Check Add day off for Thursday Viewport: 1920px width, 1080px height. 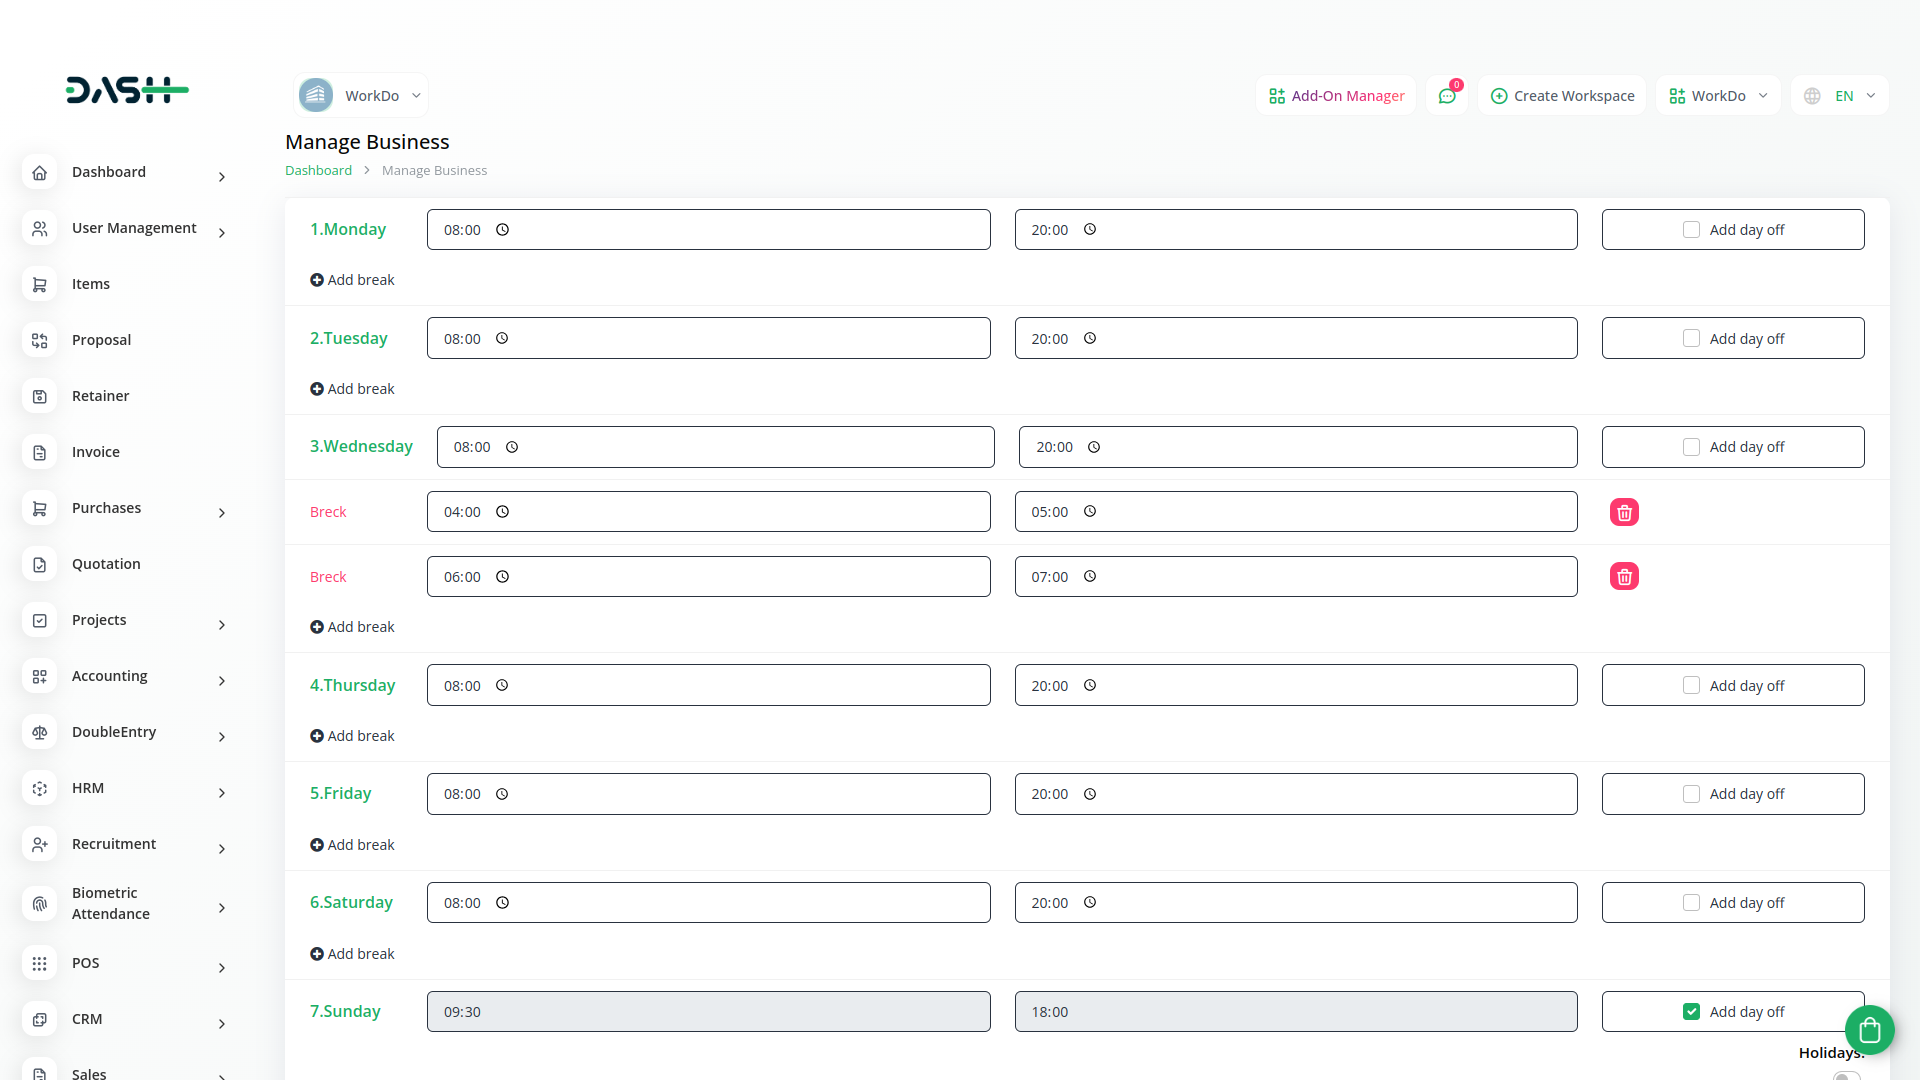point(1691,686)
